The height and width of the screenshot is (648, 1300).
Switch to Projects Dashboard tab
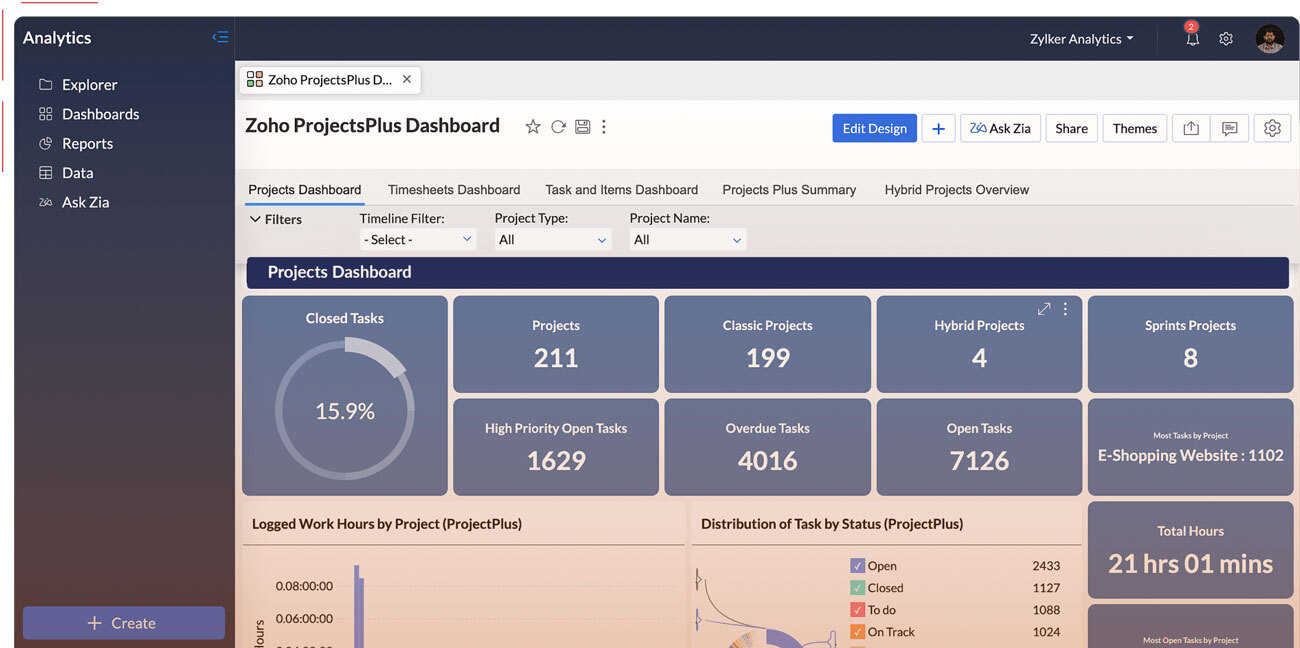click(305, 190)
